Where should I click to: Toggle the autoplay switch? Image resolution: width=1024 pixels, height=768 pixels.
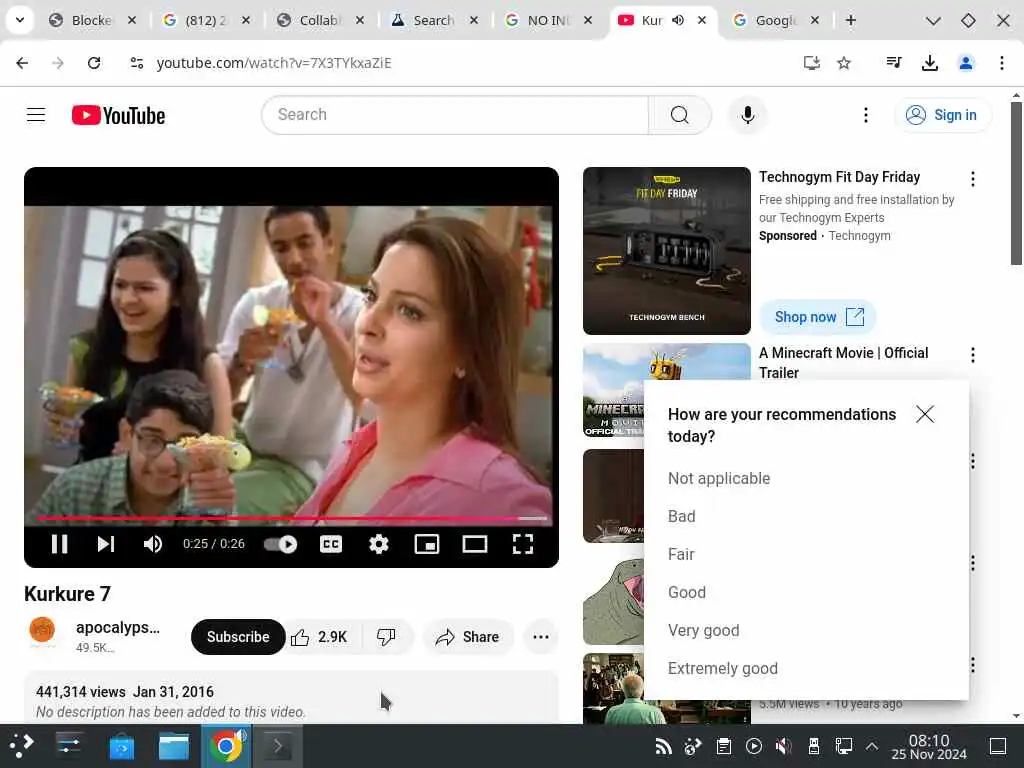coord(280,544)
